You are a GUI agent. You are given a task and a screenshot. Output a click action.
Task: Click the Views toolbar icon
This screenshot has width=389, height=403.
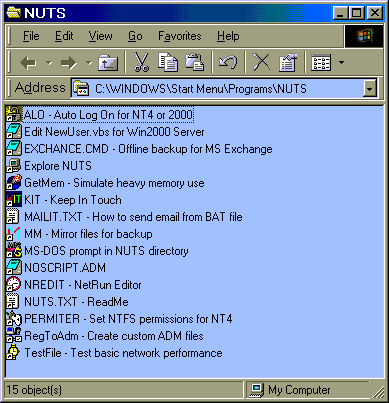321,62
